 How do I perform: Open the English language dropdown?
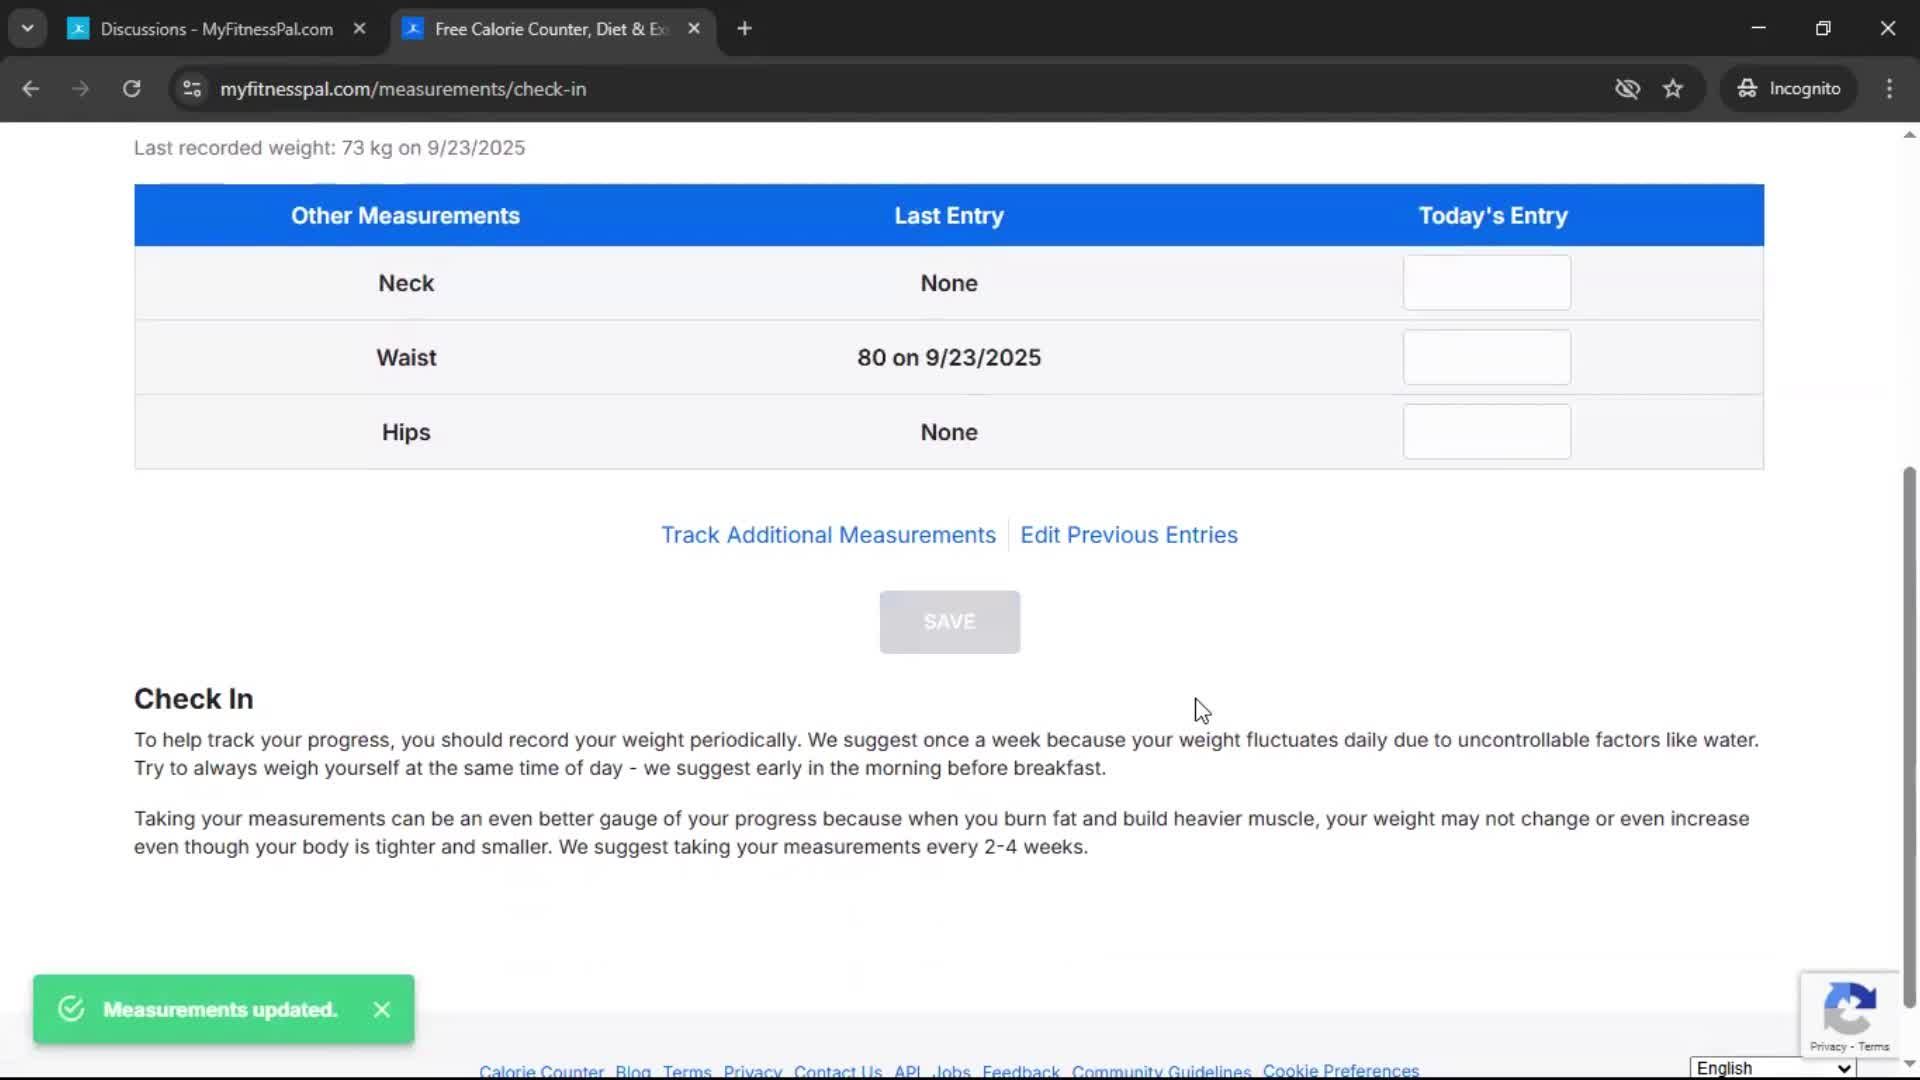coord(1772,1068)
